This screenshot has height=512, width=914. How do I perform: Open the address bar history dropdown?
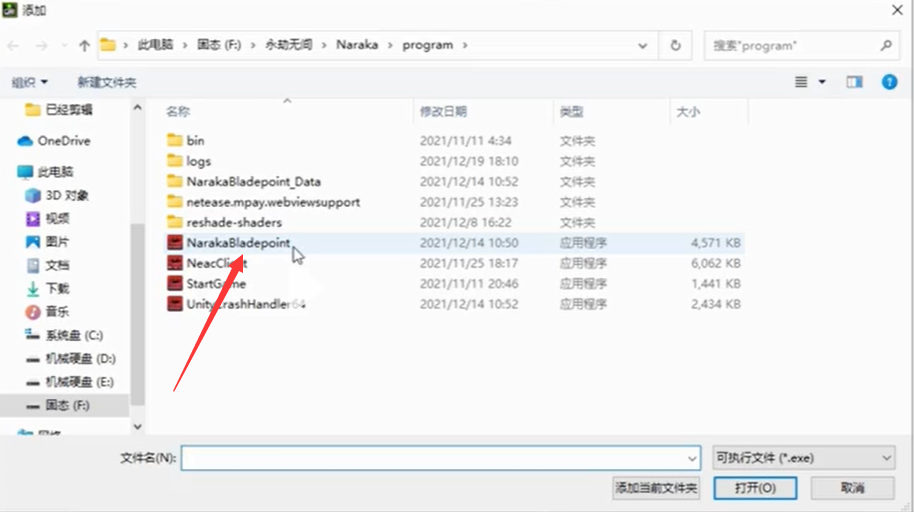[642, 45]
